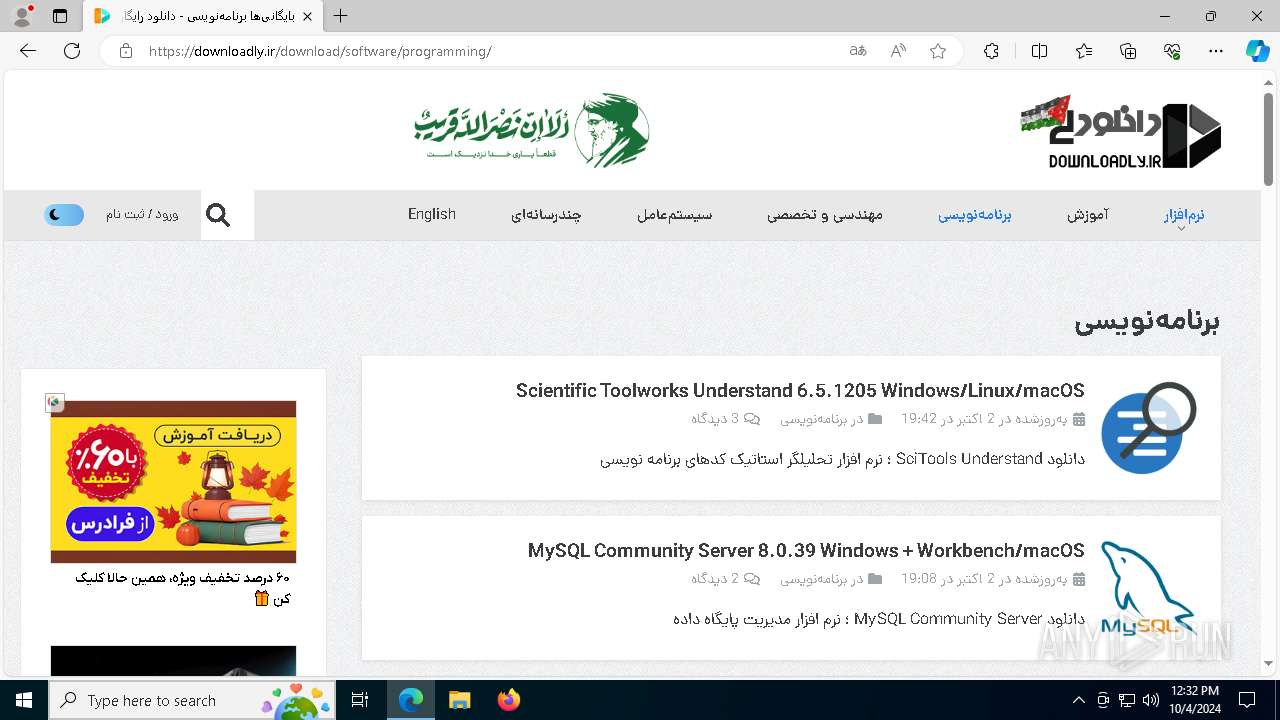
Task: Open the Windows Start menu
Action: pos(24,700)
